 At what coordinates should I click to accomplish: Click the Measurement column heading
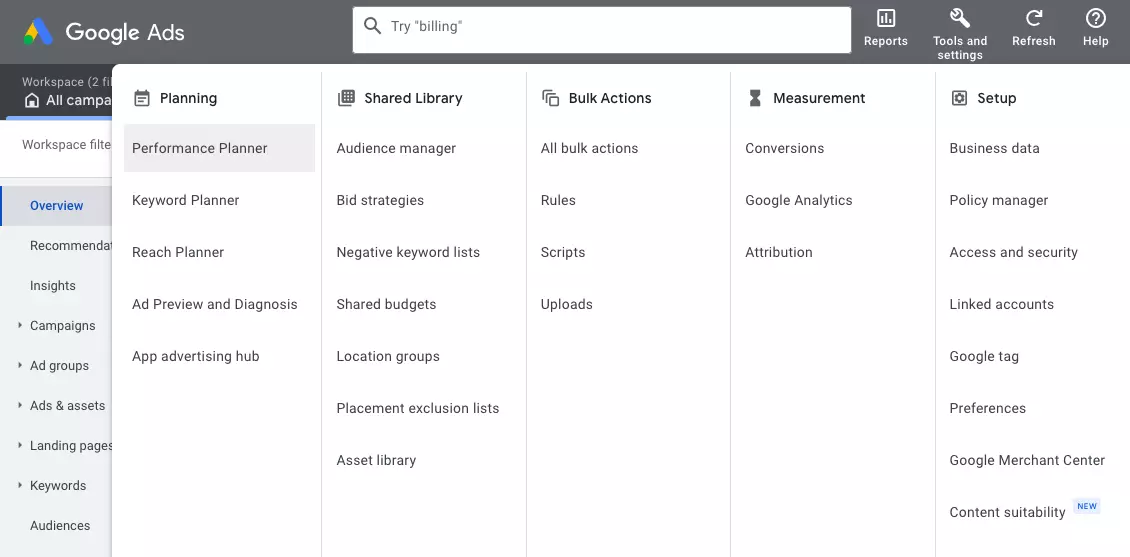pos(819,98)
